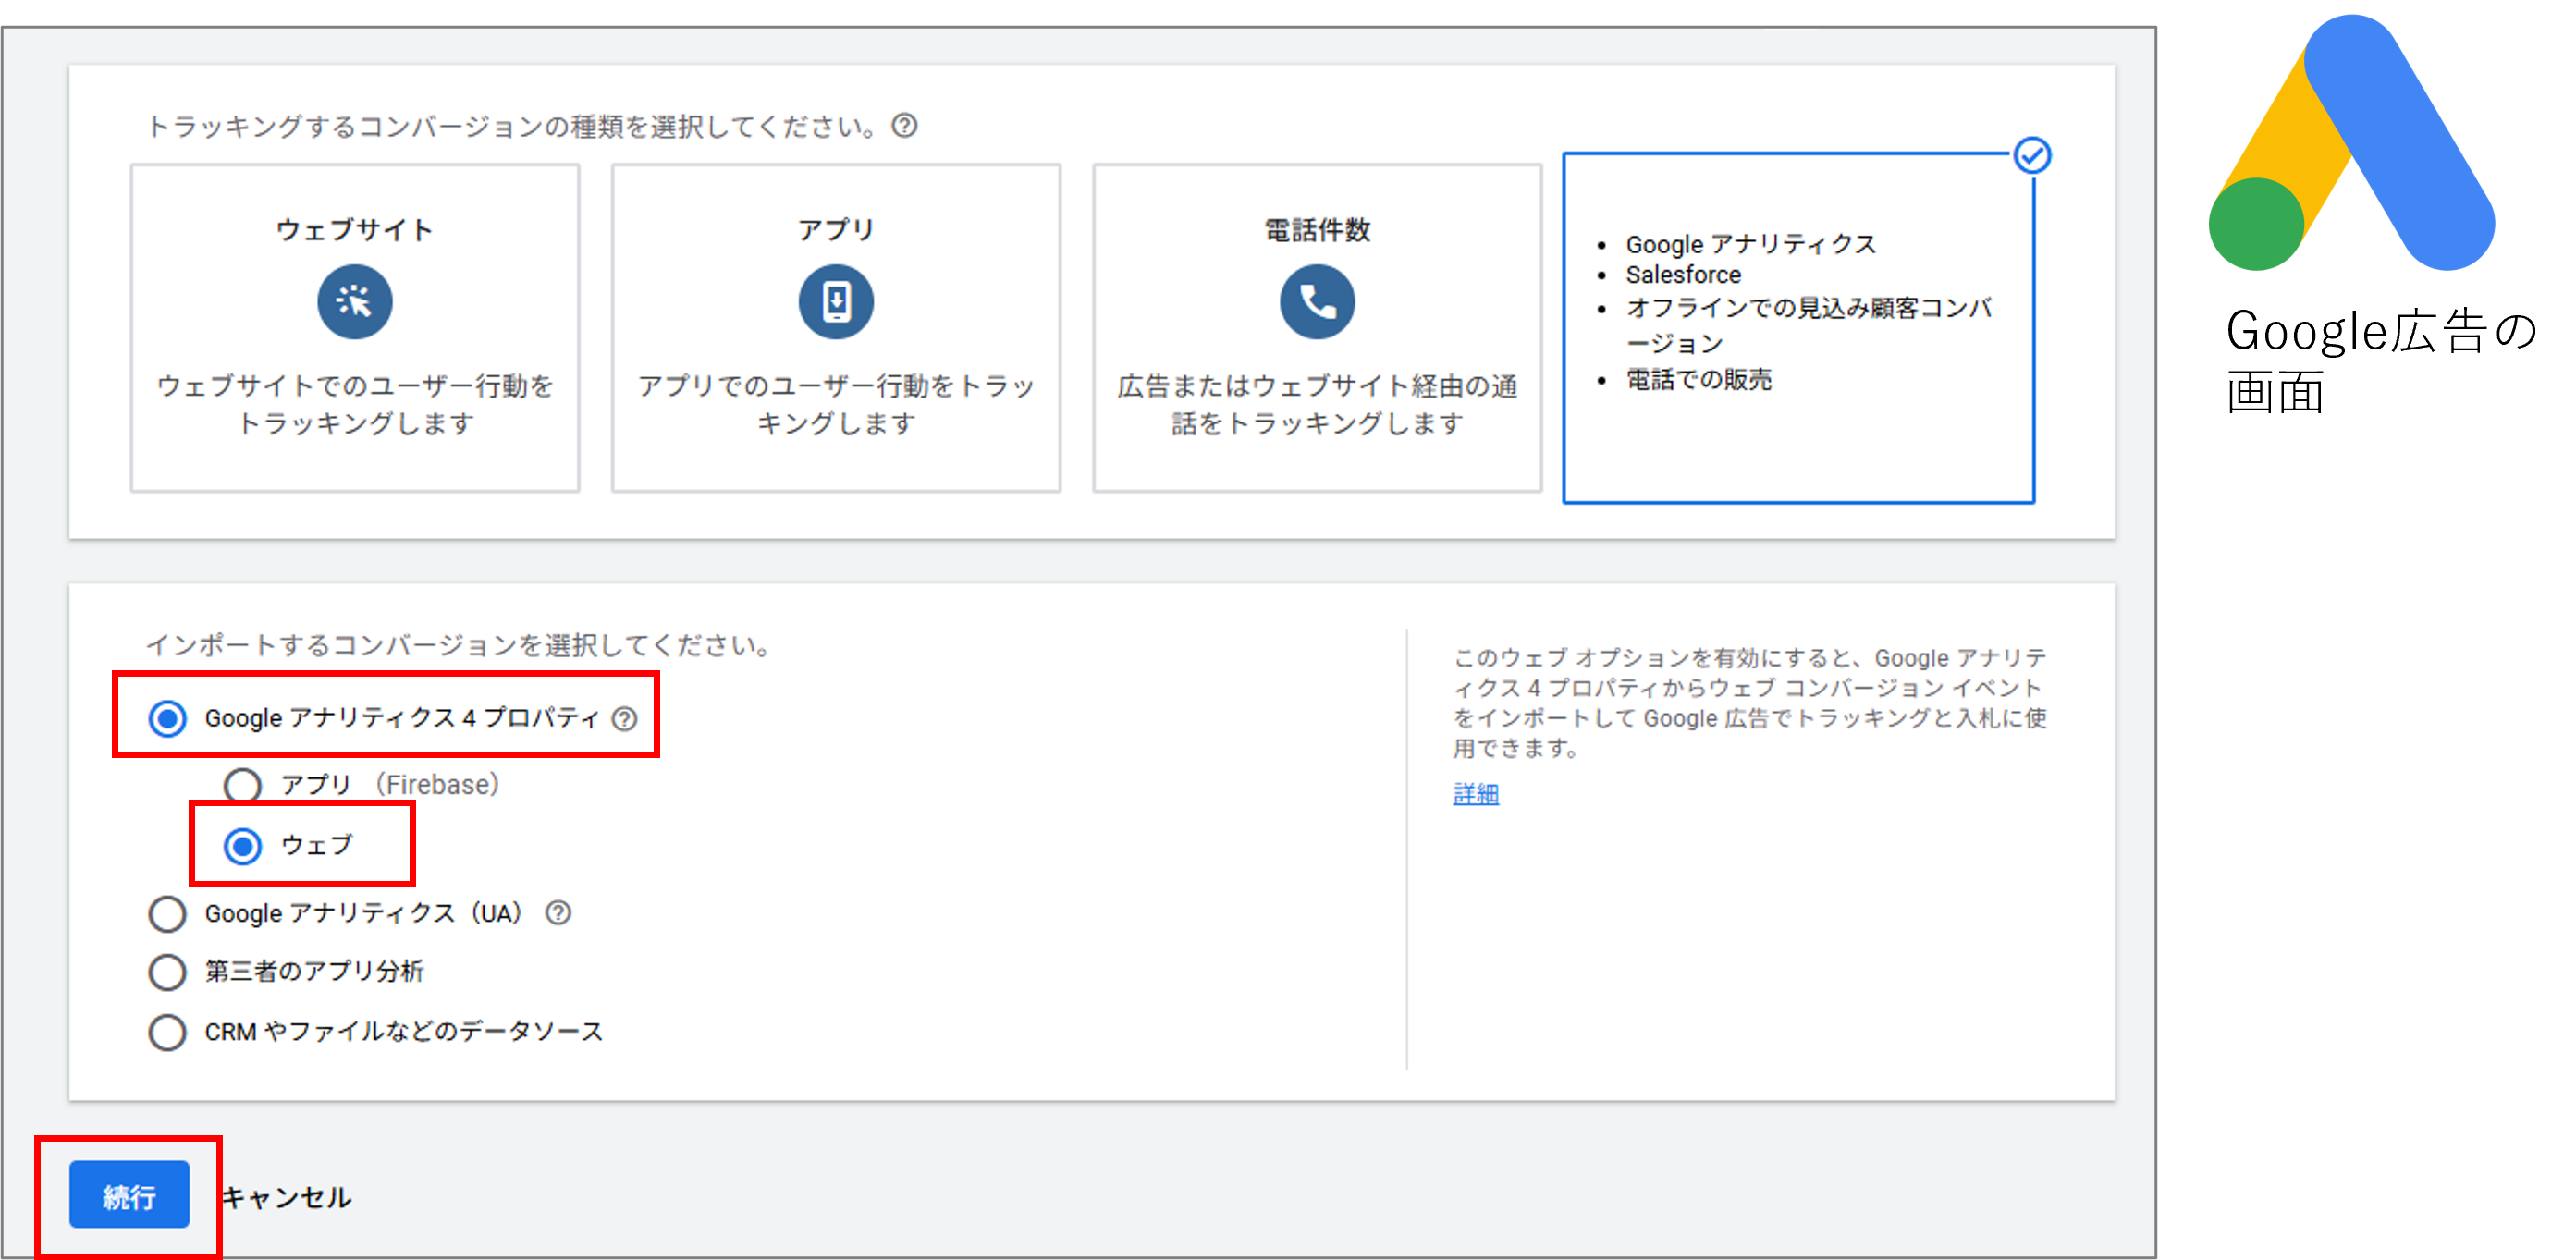Click the キャンセル button

(x=287, y=1197)
